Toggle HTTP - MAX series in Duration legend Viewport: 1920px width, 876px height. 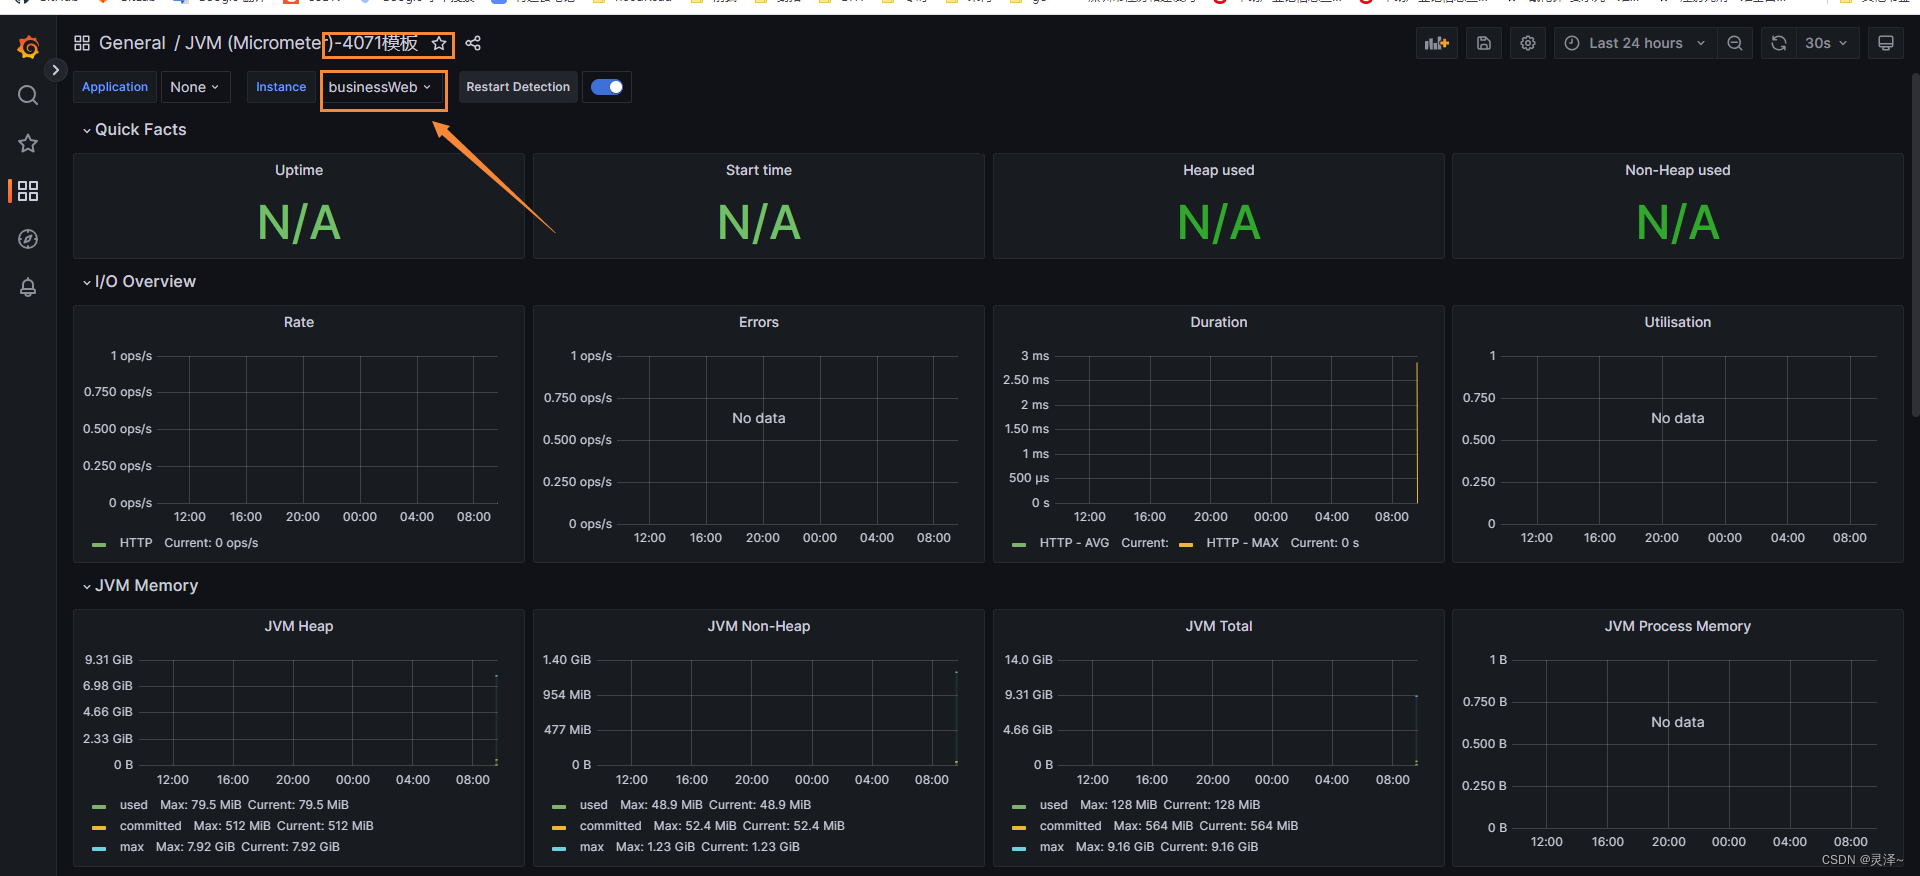(x=1242, y=543)
